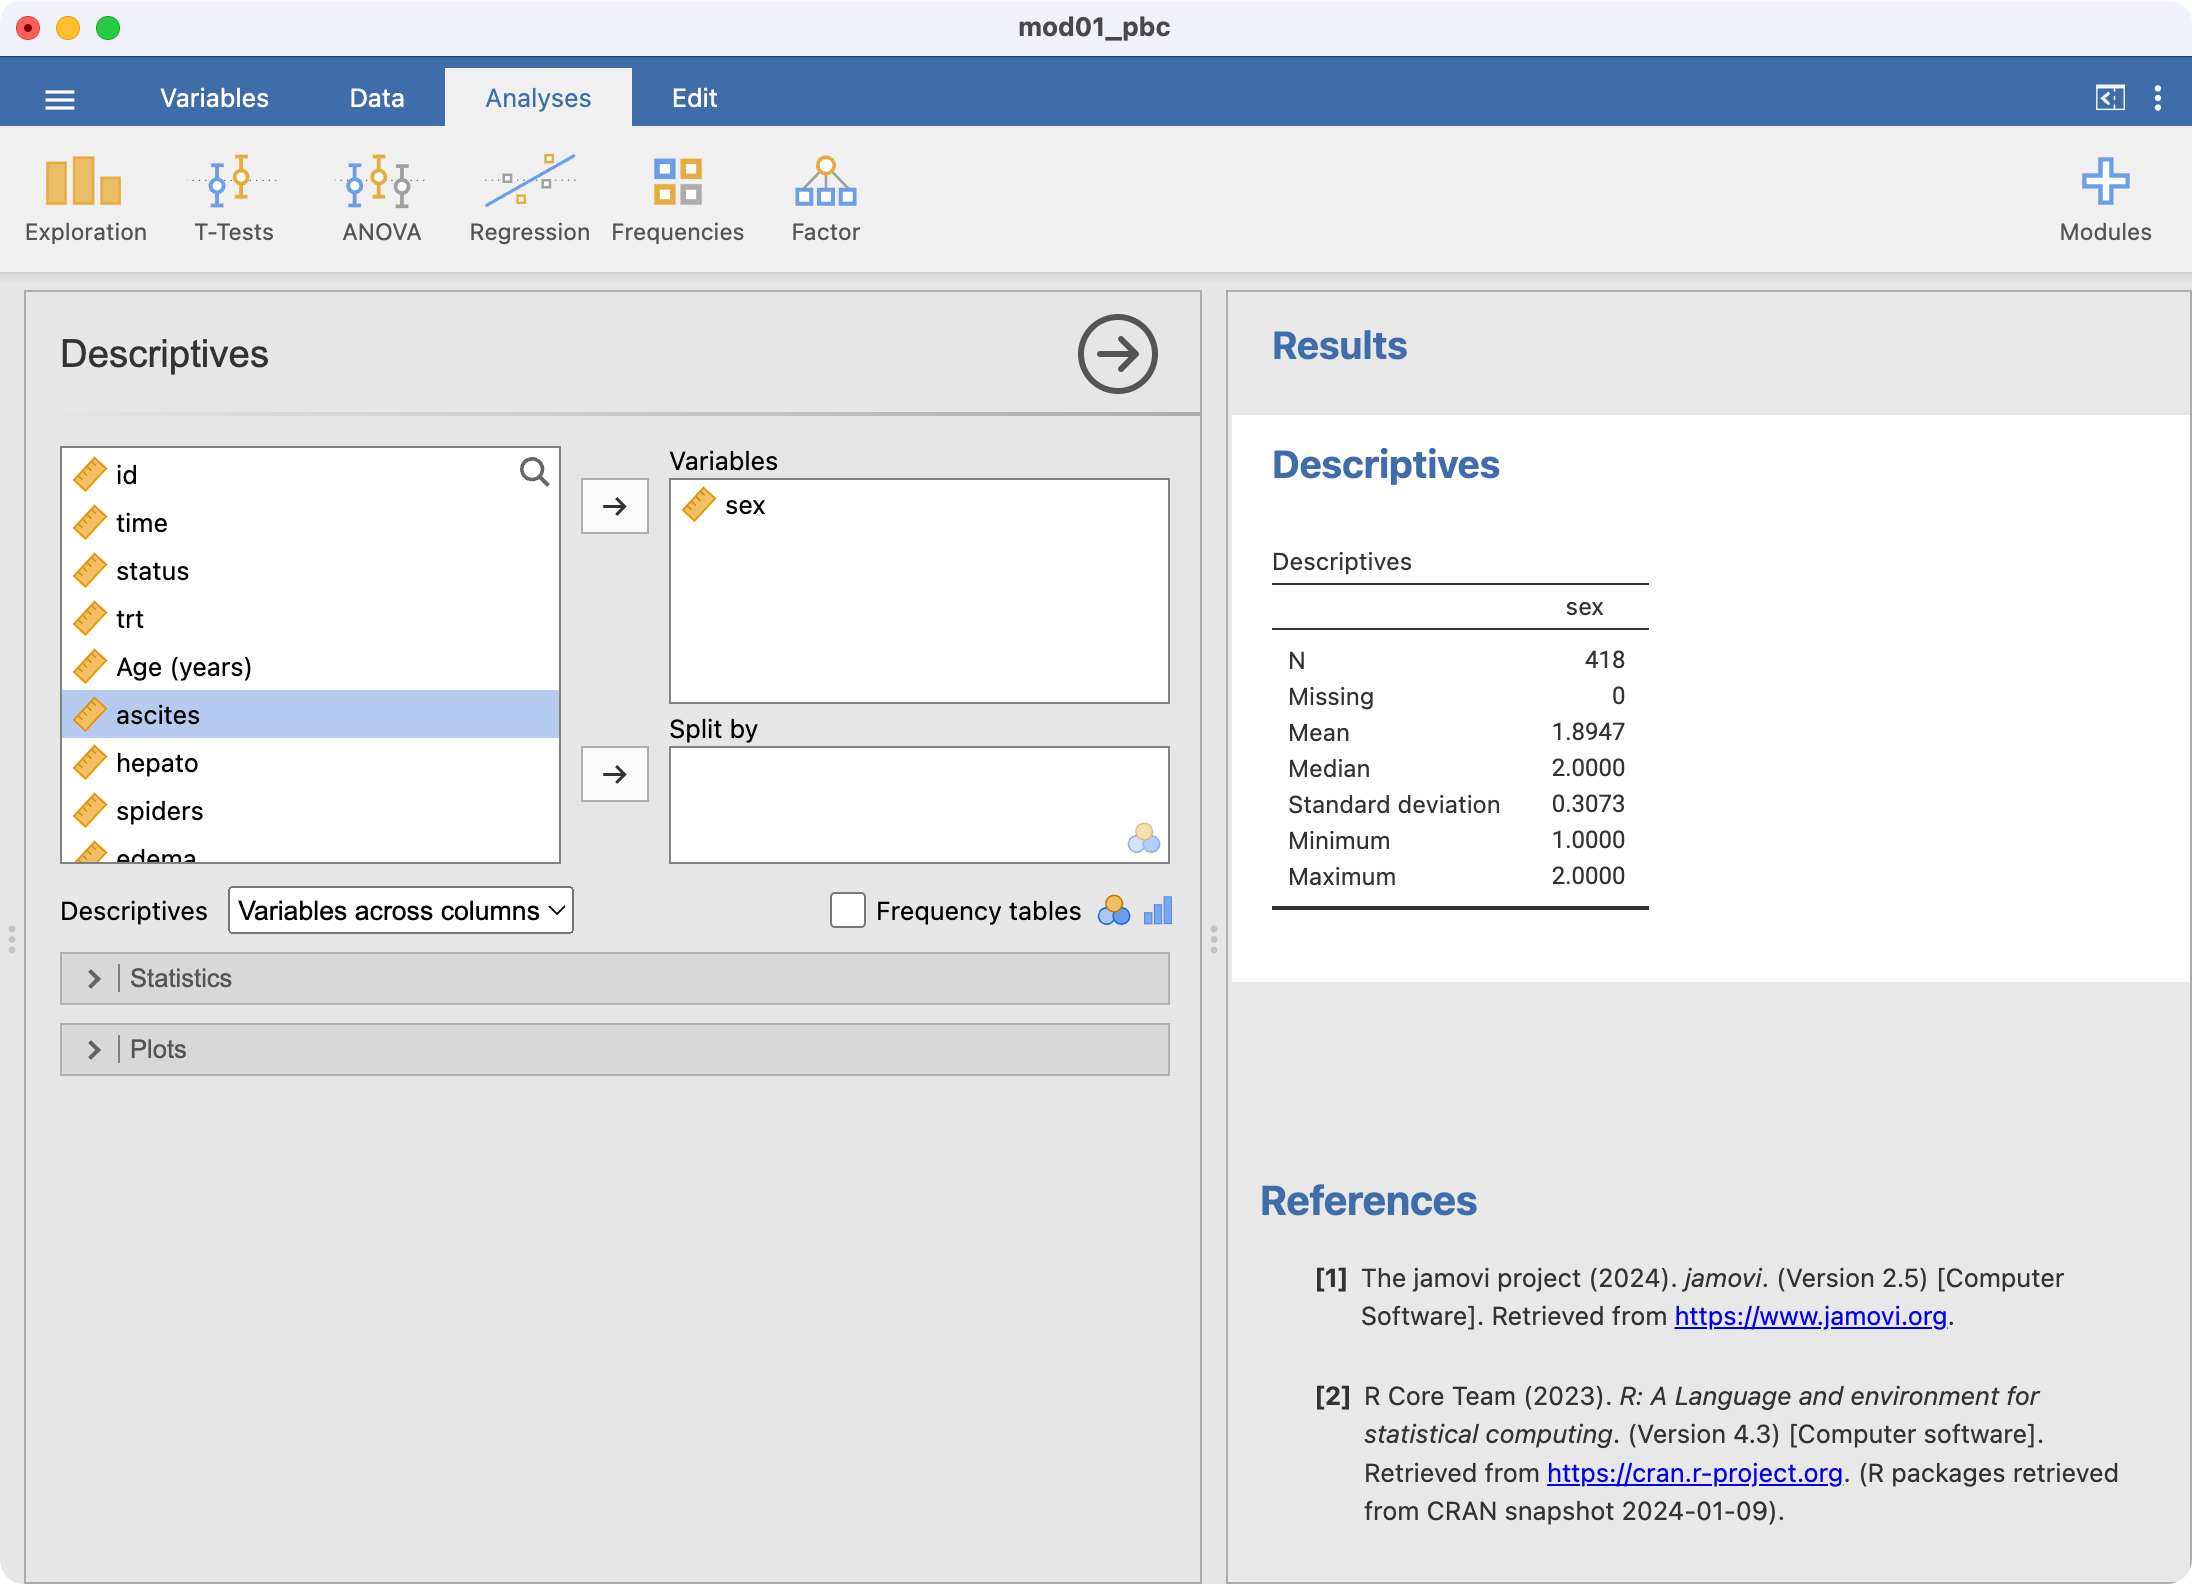Open the jamovi.org reference link
The image size is (2192, 1584).
pyautogui.click(x=1810, y=1316)
